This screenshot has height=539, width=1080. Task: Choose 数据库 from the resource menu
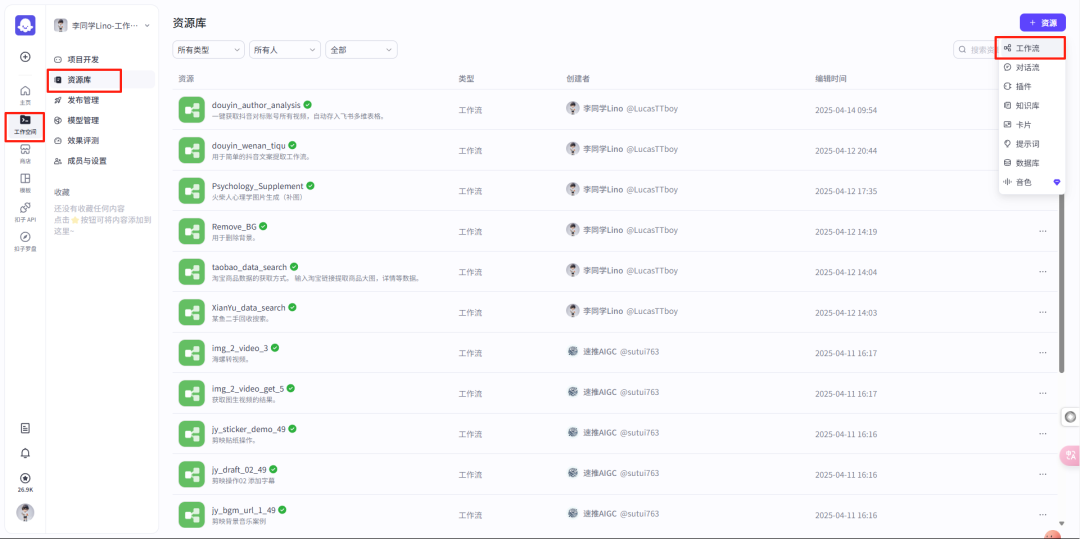pos(1032,163)
